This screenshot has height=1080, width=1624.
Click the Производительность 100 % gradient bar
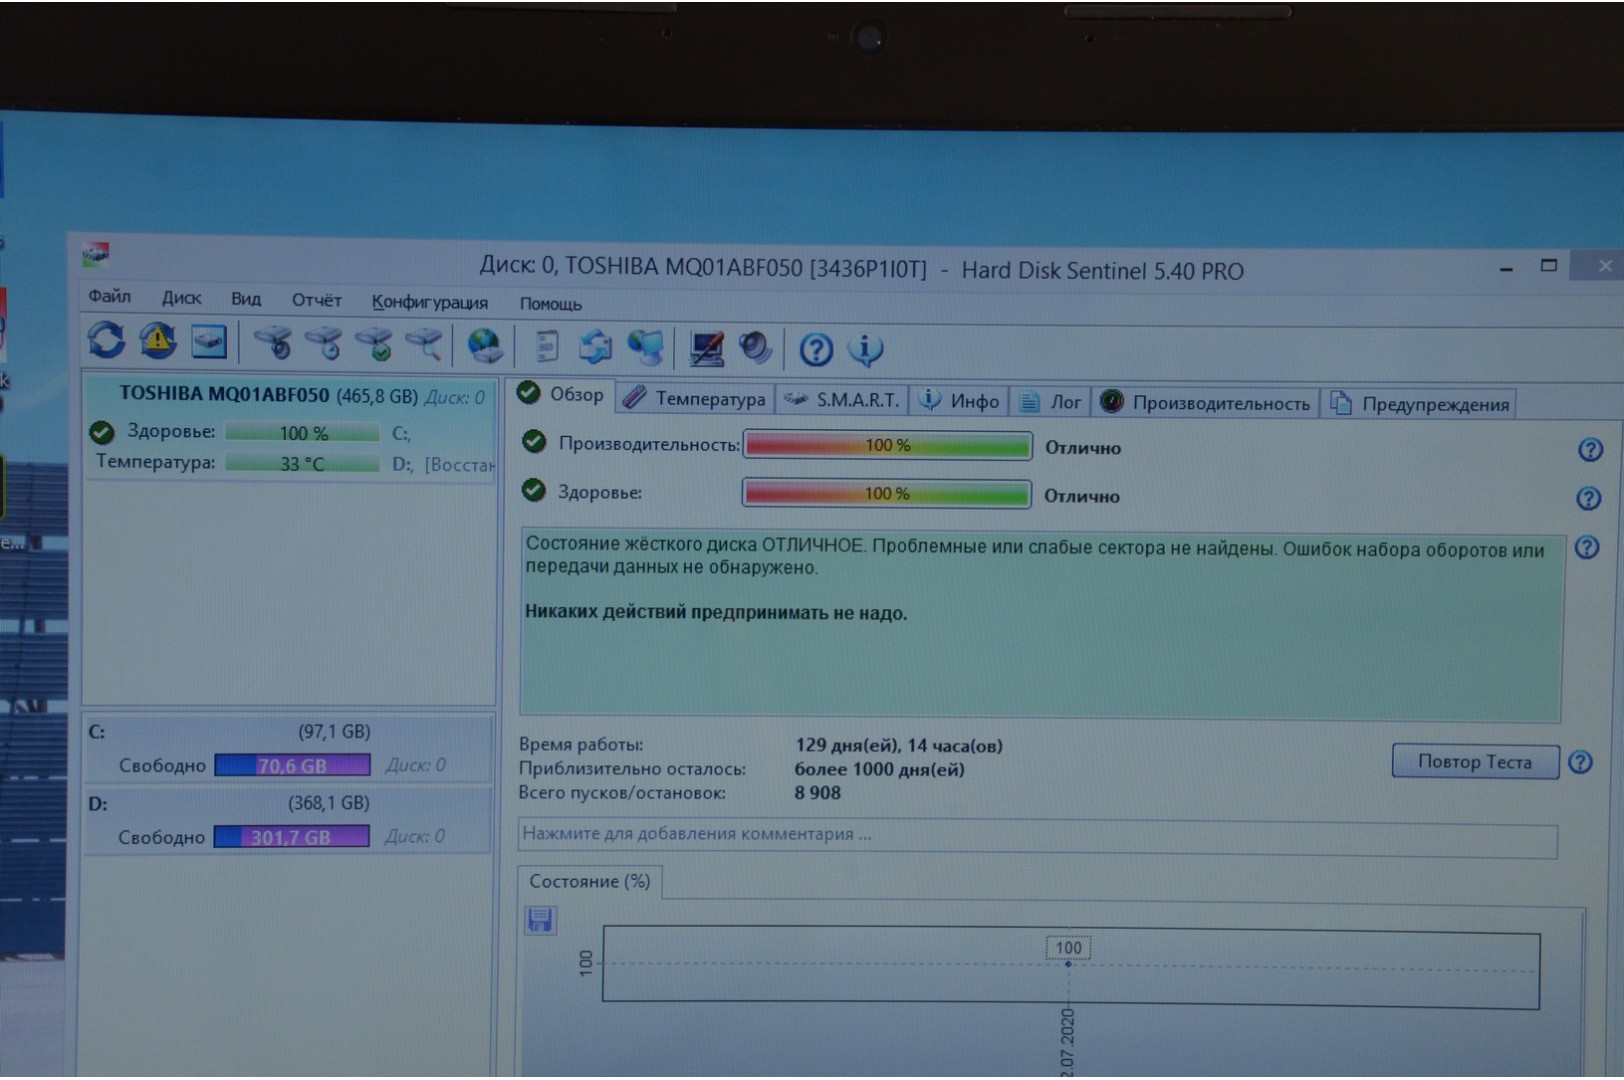(887, 446)
